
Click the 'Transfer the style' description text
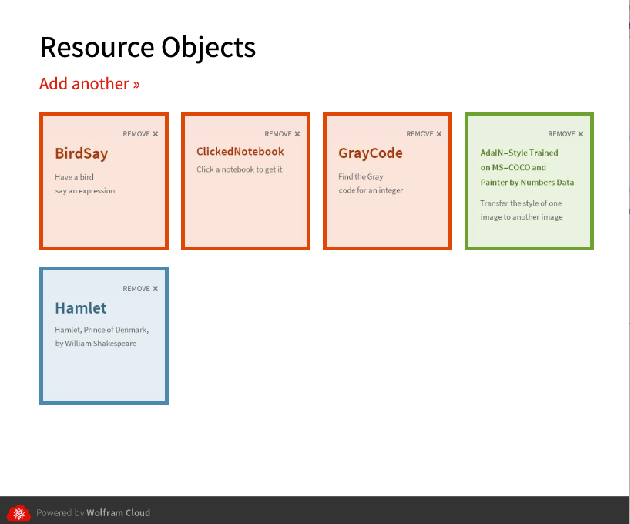pyautogui.click(x=521, y=210)
